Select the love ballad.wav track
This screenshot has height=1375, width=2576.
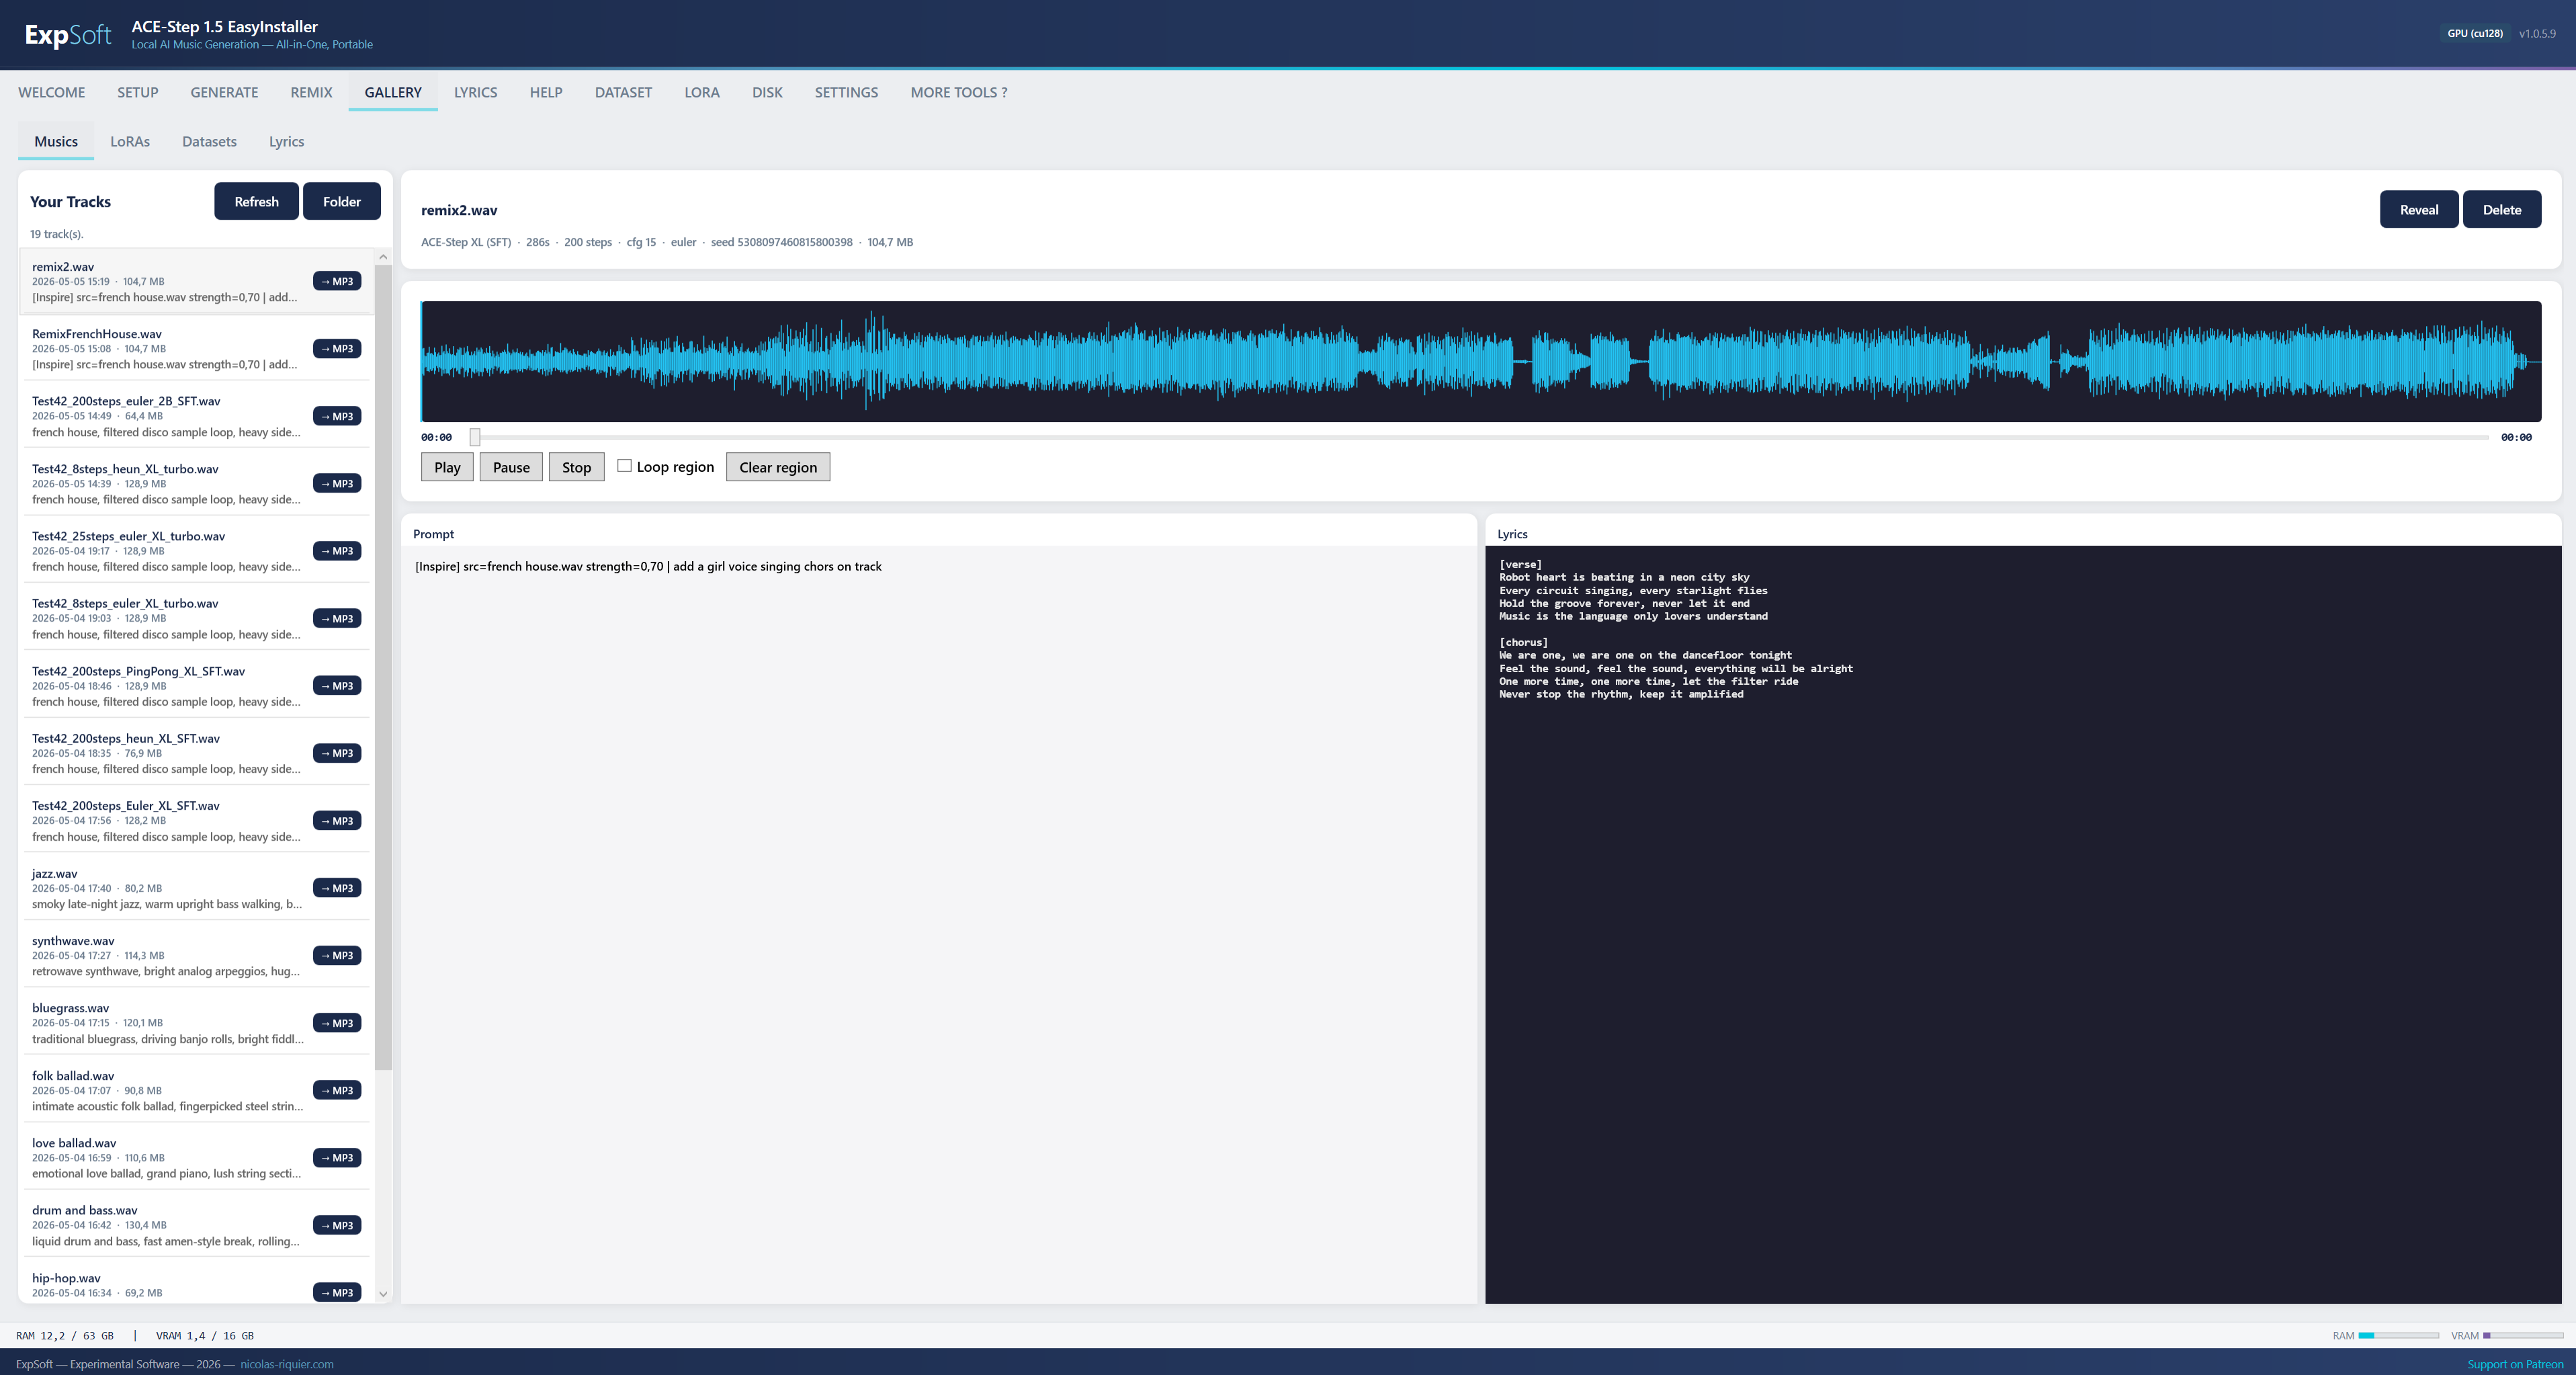point(196,1158)
